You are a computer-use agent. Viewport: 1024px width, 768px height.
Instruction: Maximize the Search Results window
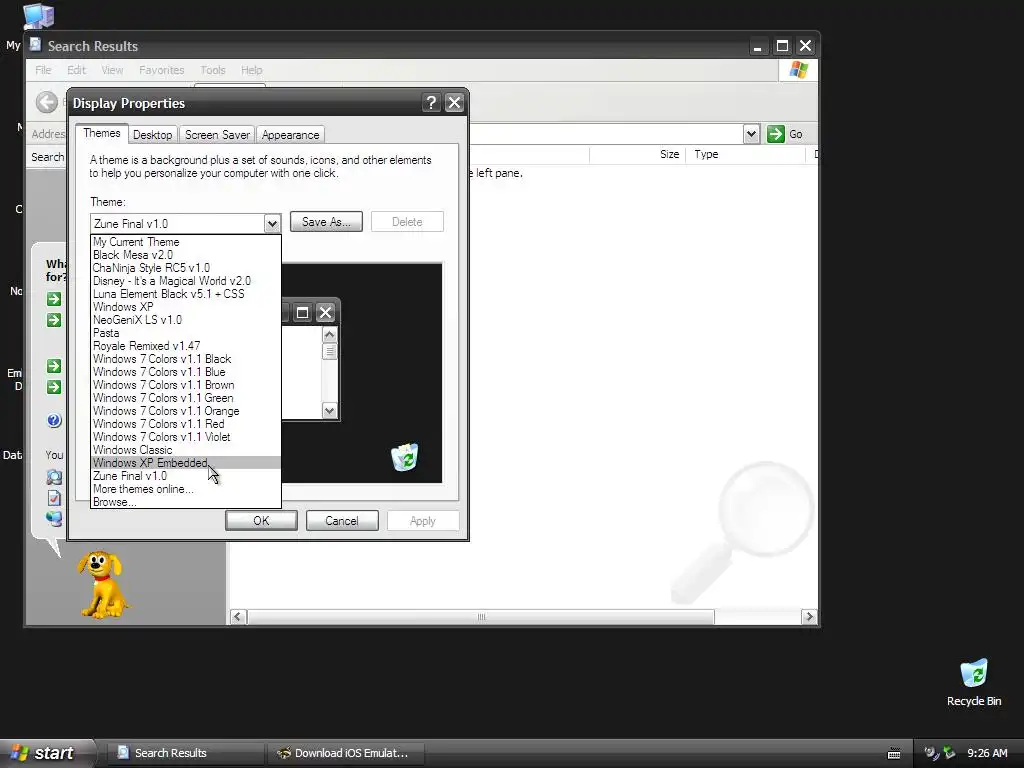click(x=782, y=46)
